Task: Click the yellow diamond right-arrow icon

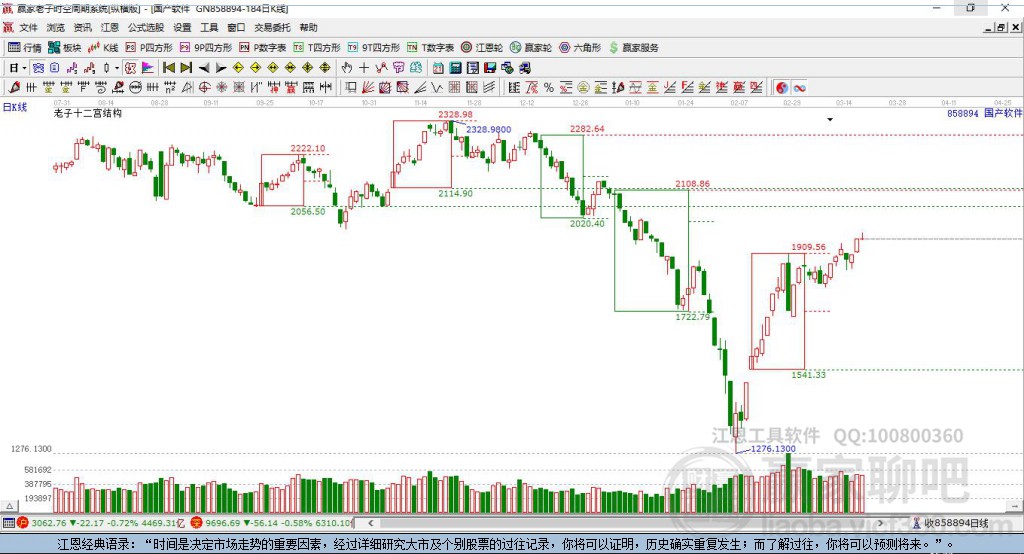Action: (255, 68)
